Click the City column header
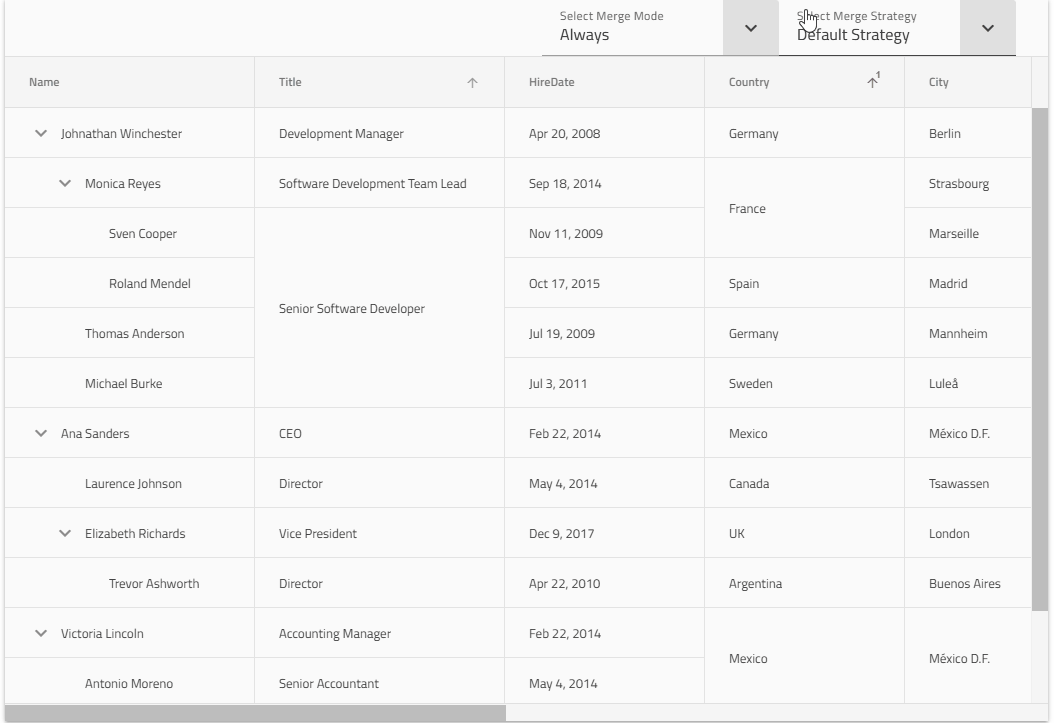 (939, 82)
